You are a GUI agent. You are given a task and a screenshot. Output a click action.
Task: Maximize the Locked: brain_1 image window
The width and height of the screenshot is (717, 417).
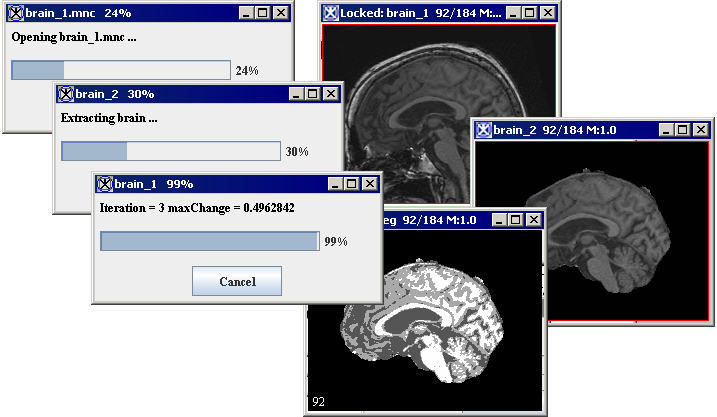[x=526, y=13]
